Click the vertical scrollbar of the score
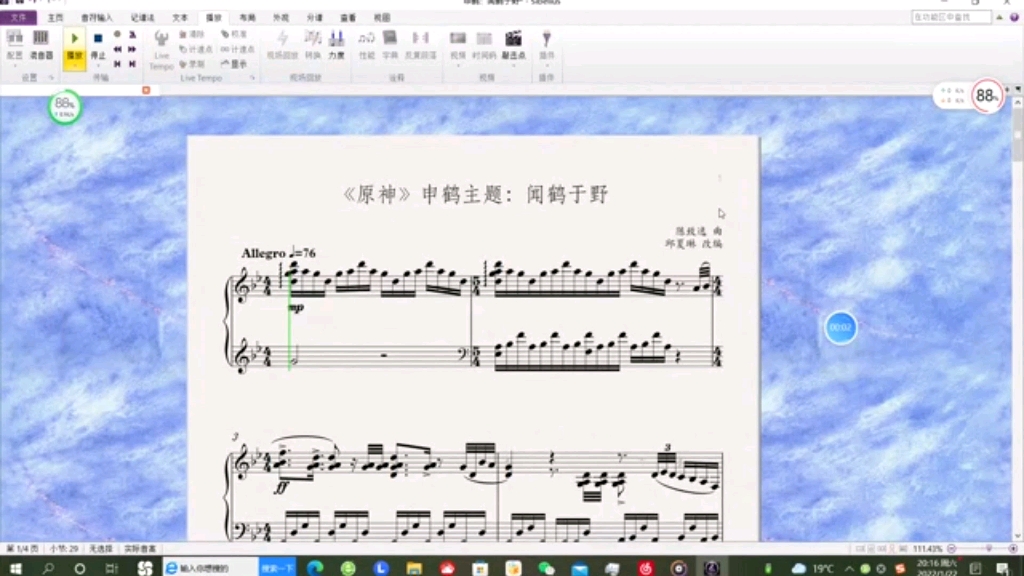1024x576 pixels. (x=1017, y=320)
